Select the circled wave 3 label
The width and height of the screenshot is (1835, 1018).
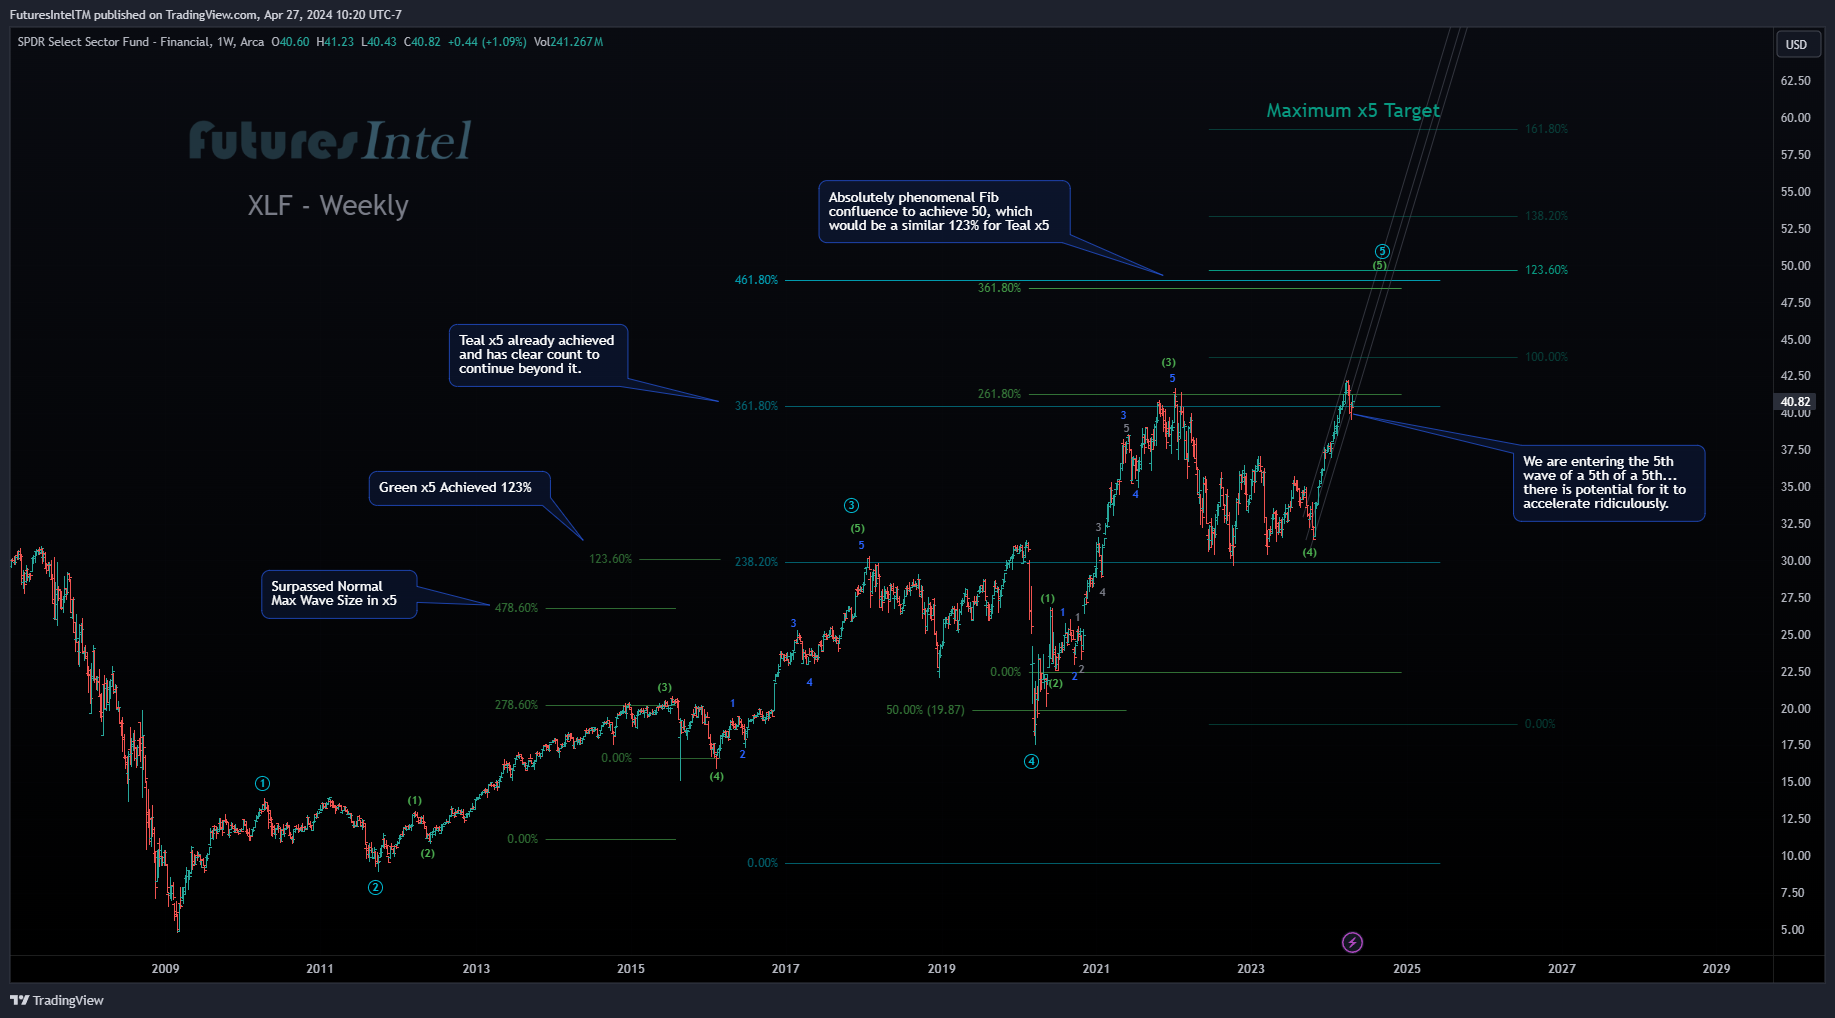(x=851, y=506)
